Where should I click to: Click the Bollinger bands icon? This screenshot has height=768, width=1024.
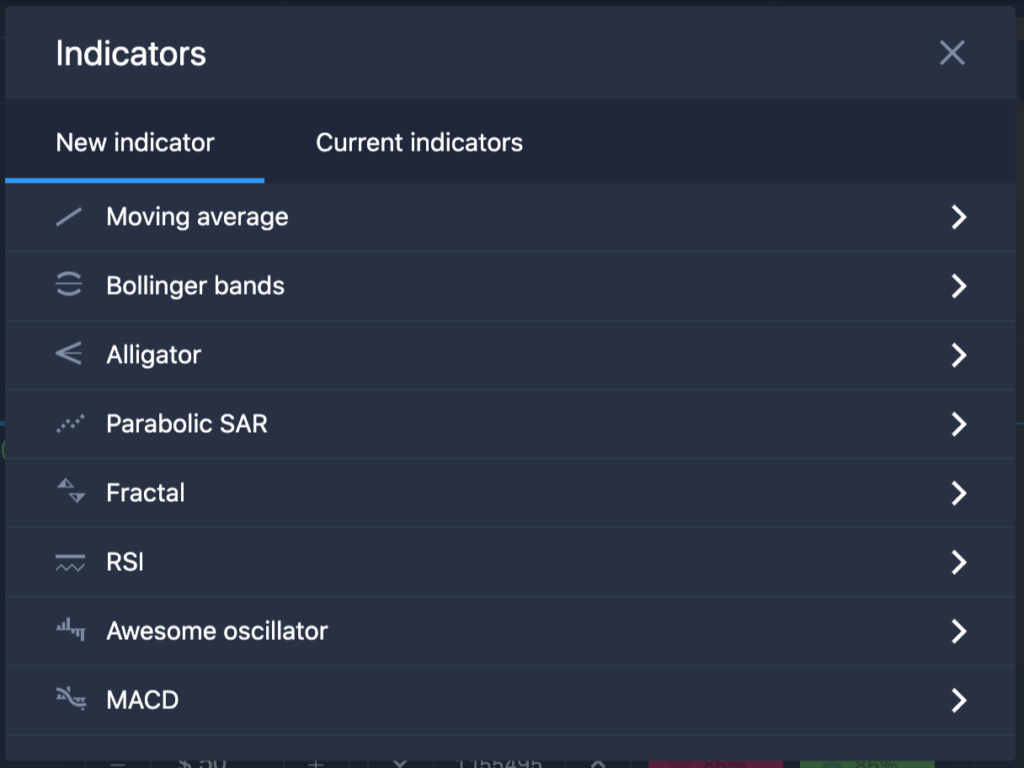pos(69,285)
